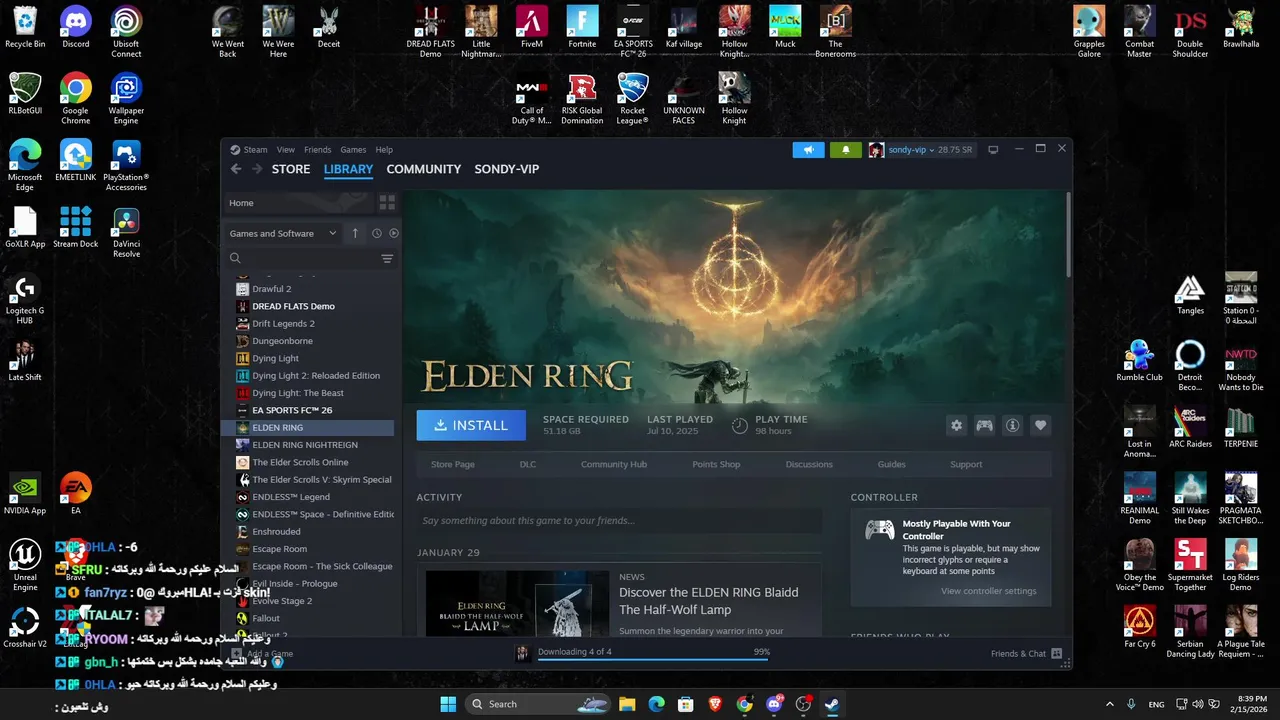Open the Games menu
The image size is (1280, 720).
353,150
